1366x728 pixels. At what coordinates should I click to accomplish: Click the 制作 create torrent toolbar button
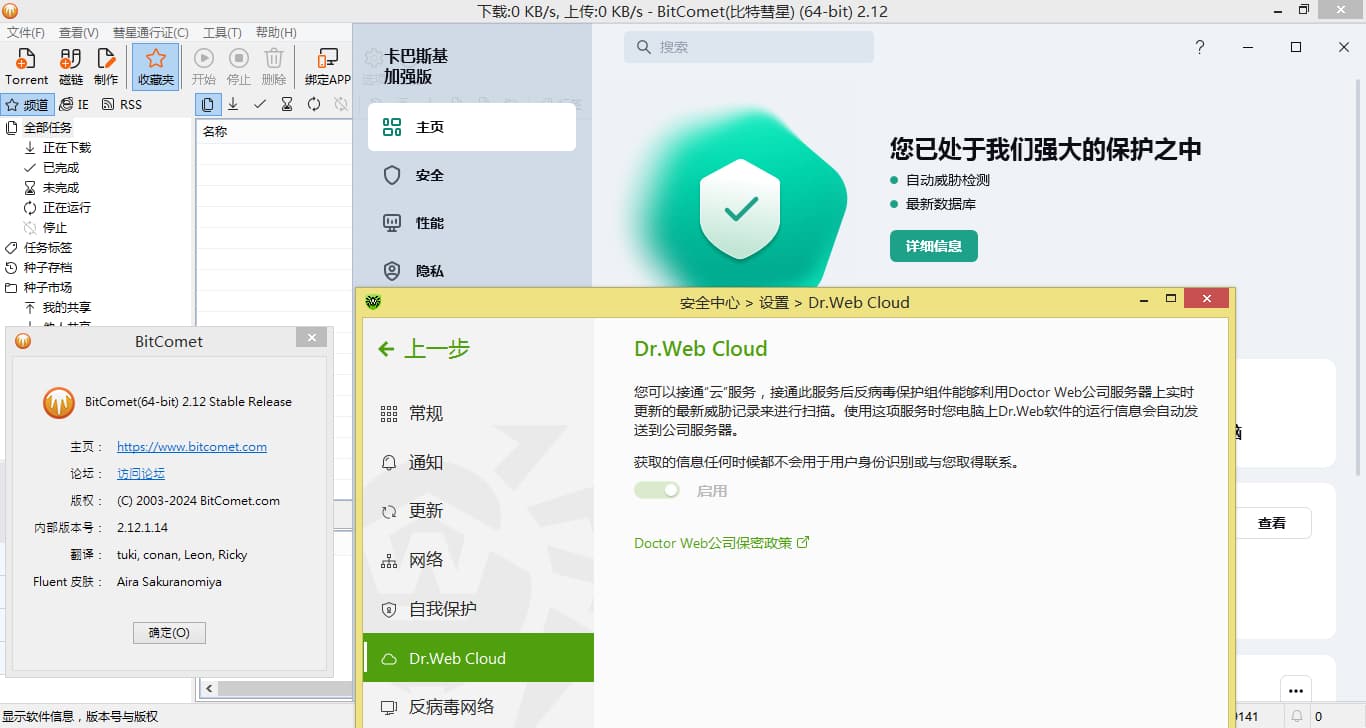[106, 67]
